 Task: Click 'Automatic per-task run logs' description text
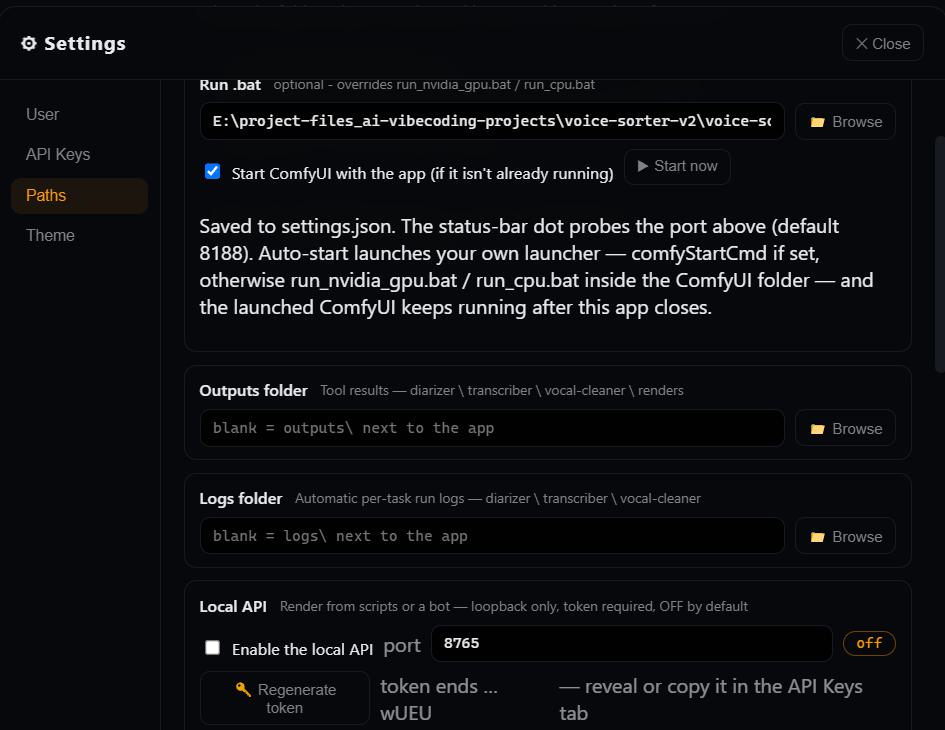497,499
